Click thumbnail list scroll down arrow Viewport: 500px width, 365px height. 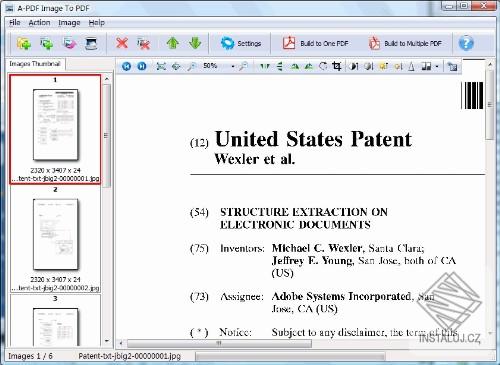pos(107,341)
